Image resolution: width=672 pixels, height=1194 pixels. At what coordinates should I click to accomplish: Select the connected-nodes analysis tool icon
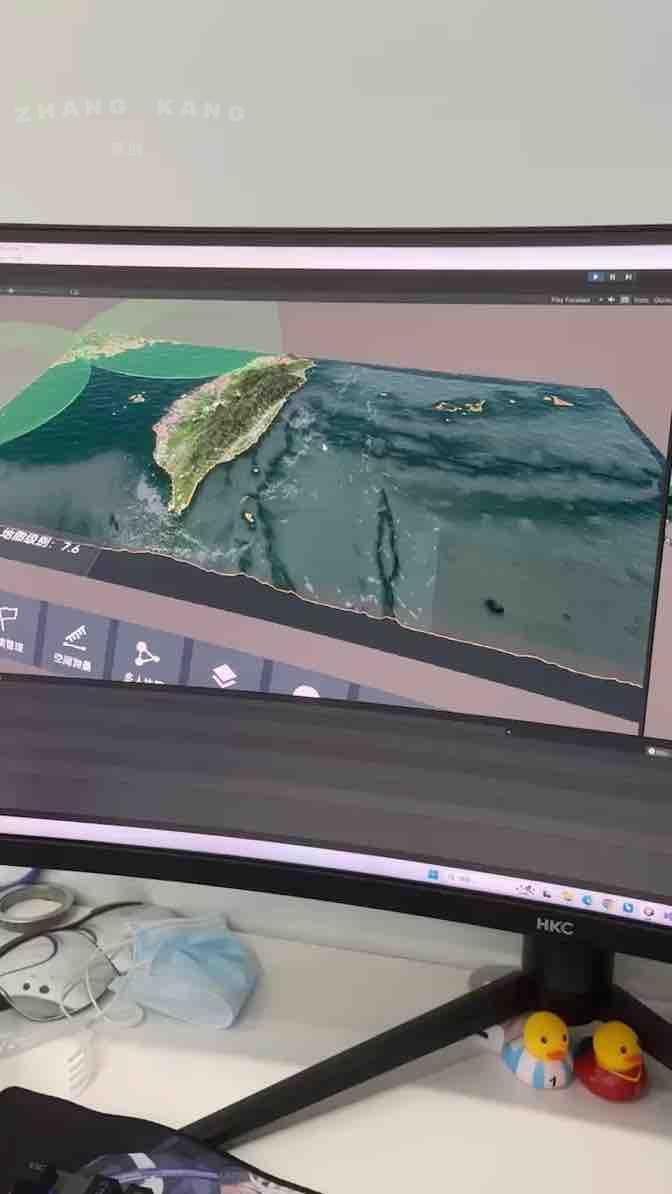coord(146,653)
